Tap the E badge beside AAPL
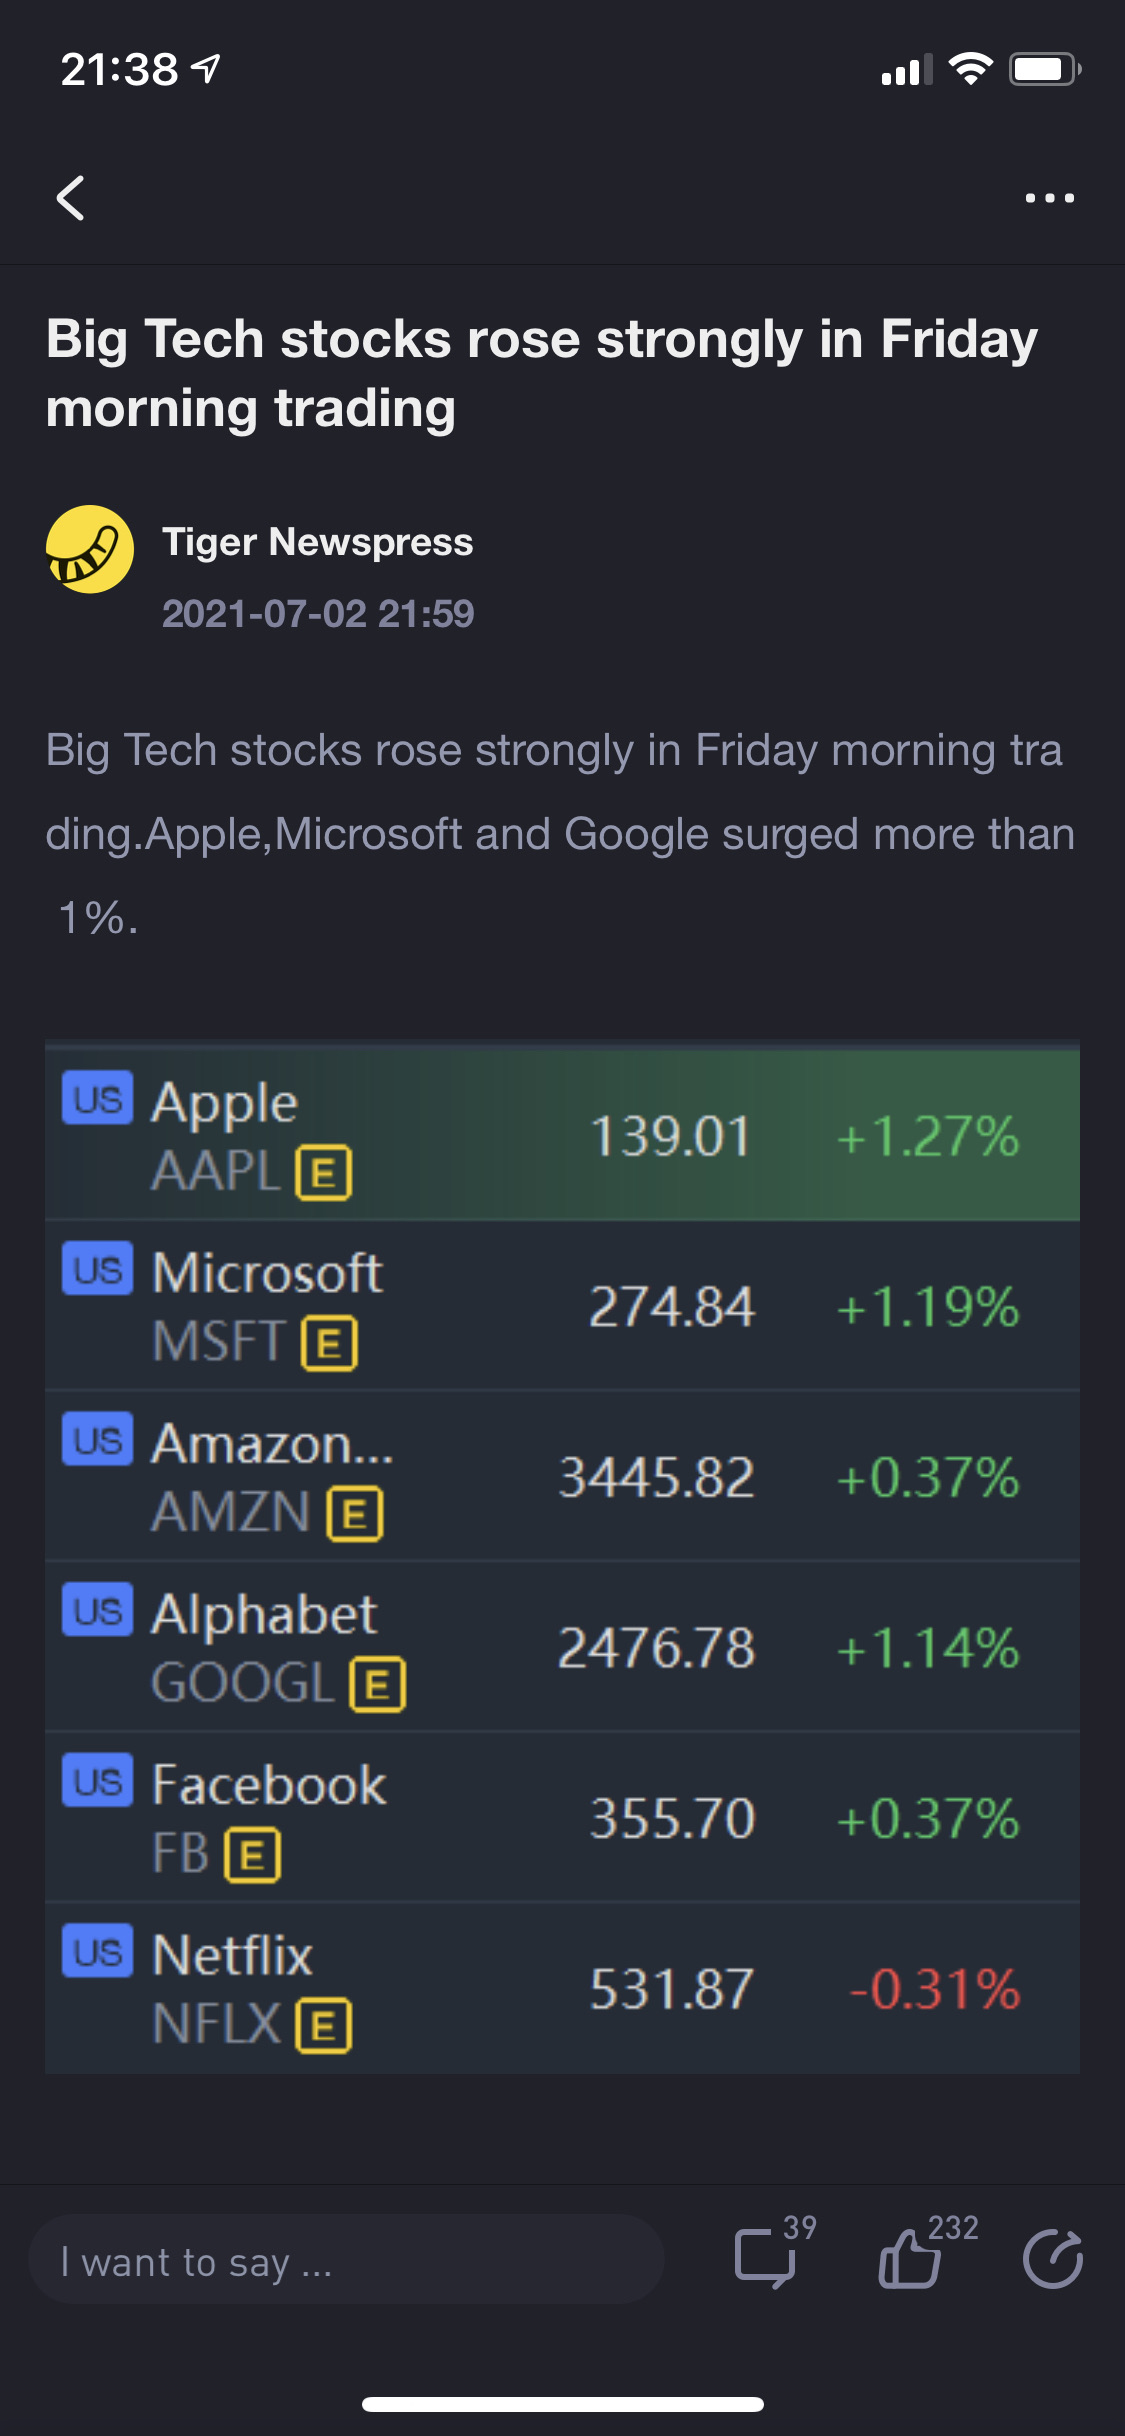The width and height of the screenshot is (1125, 2436). pos(324,1172)
